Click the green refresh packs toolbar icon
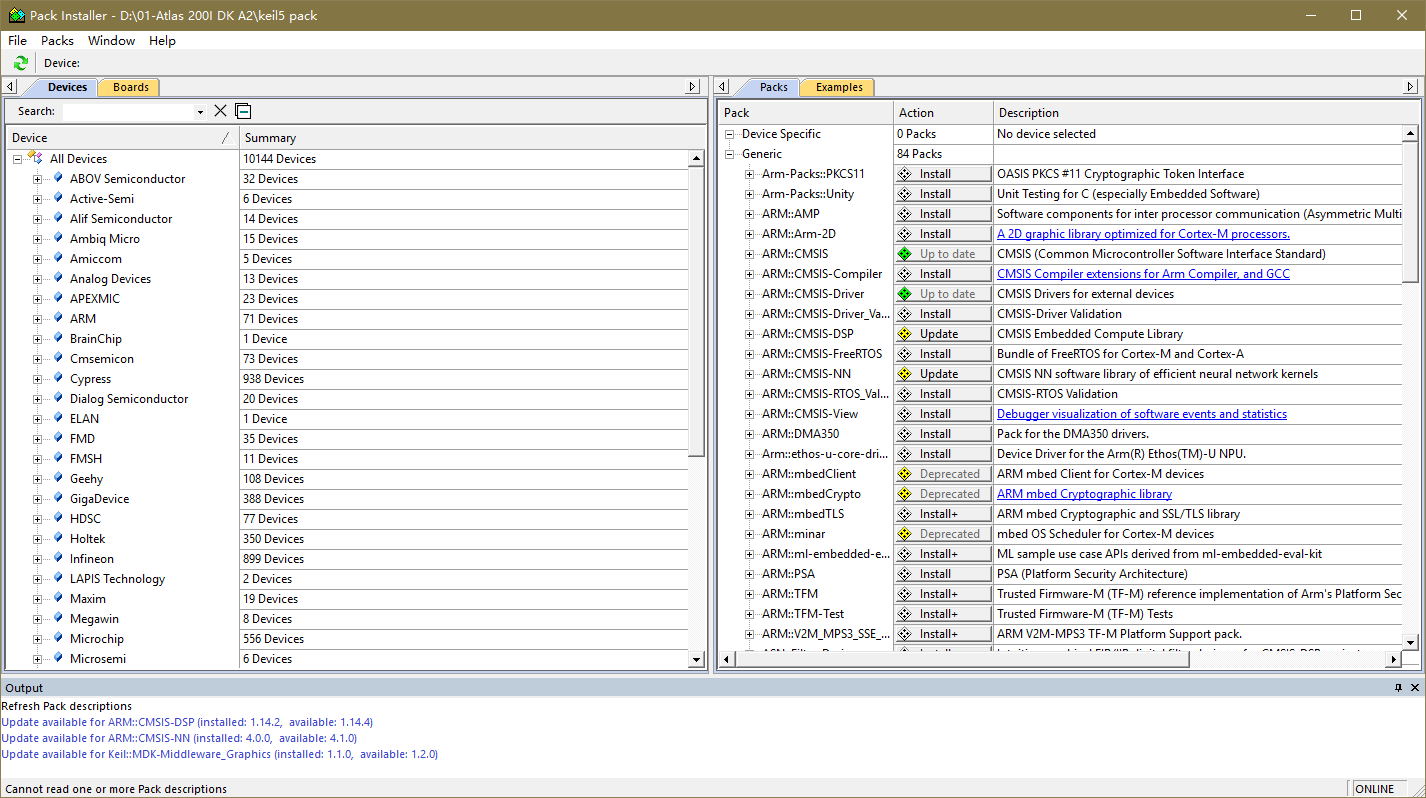 [20, 63]
